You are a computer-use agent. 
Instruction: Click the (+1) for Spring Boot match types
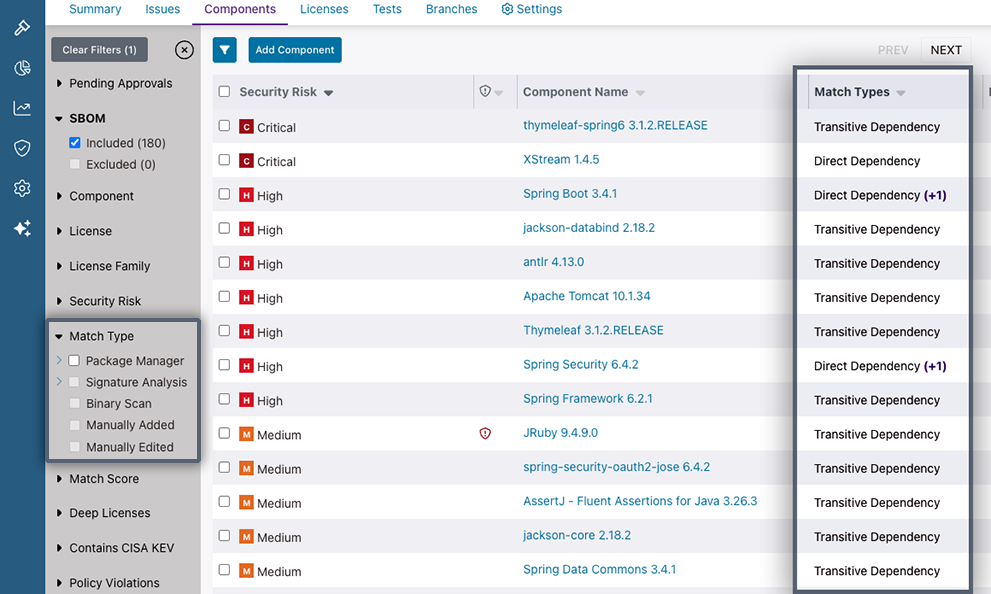[935, 195]
